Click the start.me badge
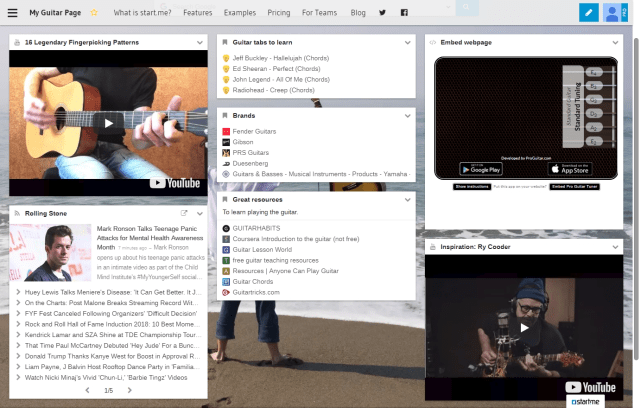Screen dimensions: 640x408 pyautogui.click(x=585, y=401)
